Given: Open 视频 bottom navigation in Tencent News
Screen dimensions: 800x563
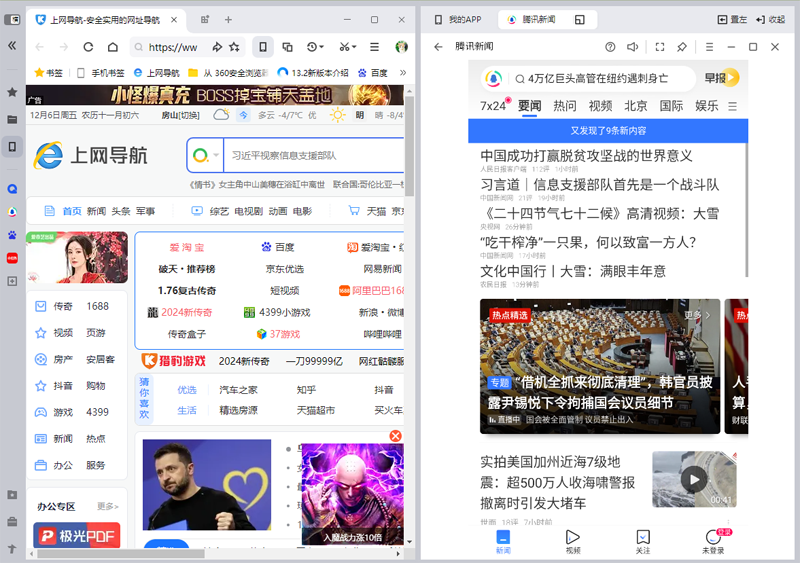Looking at the screenshot, I should [573, 542].
